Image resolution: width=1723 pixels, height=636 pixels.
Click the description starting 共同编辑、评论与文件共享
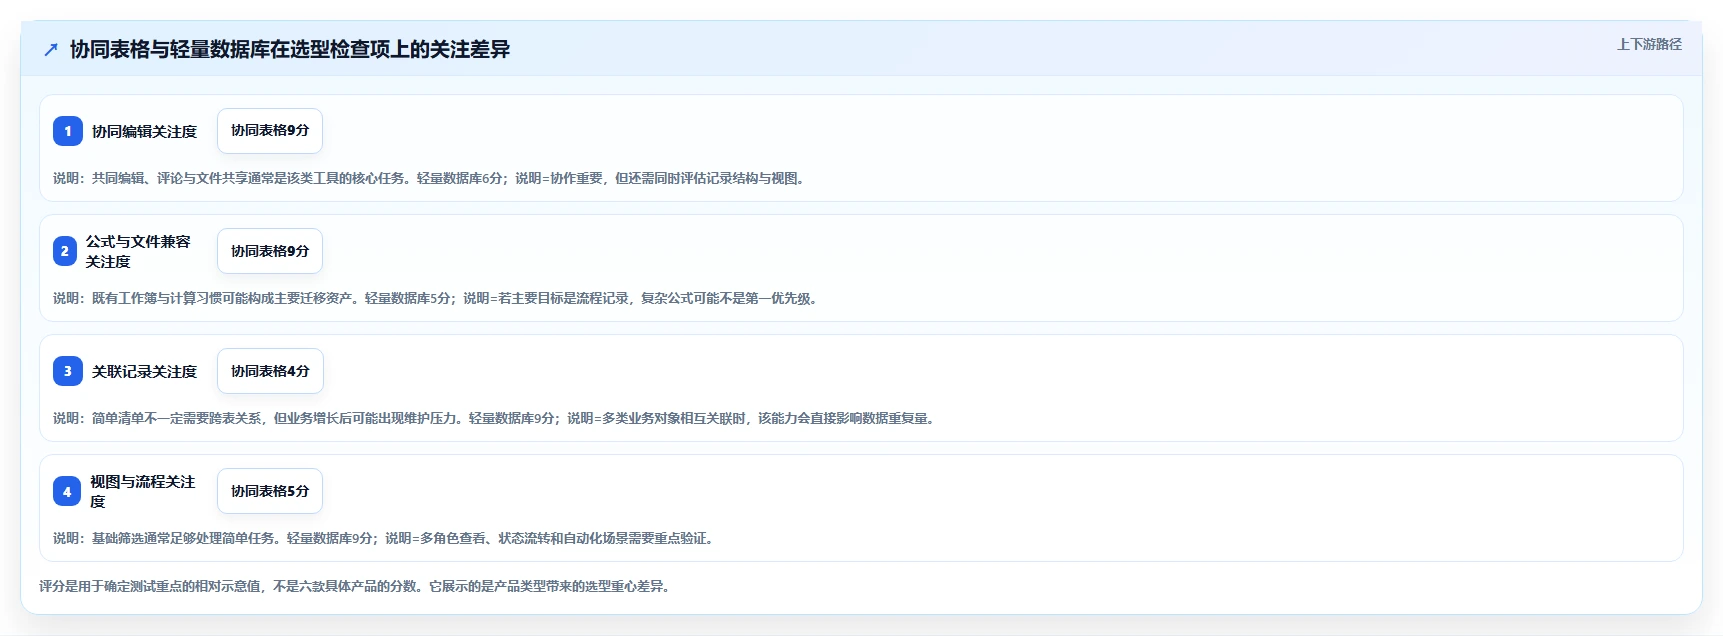pyautogui.click(x=430, y=178)
